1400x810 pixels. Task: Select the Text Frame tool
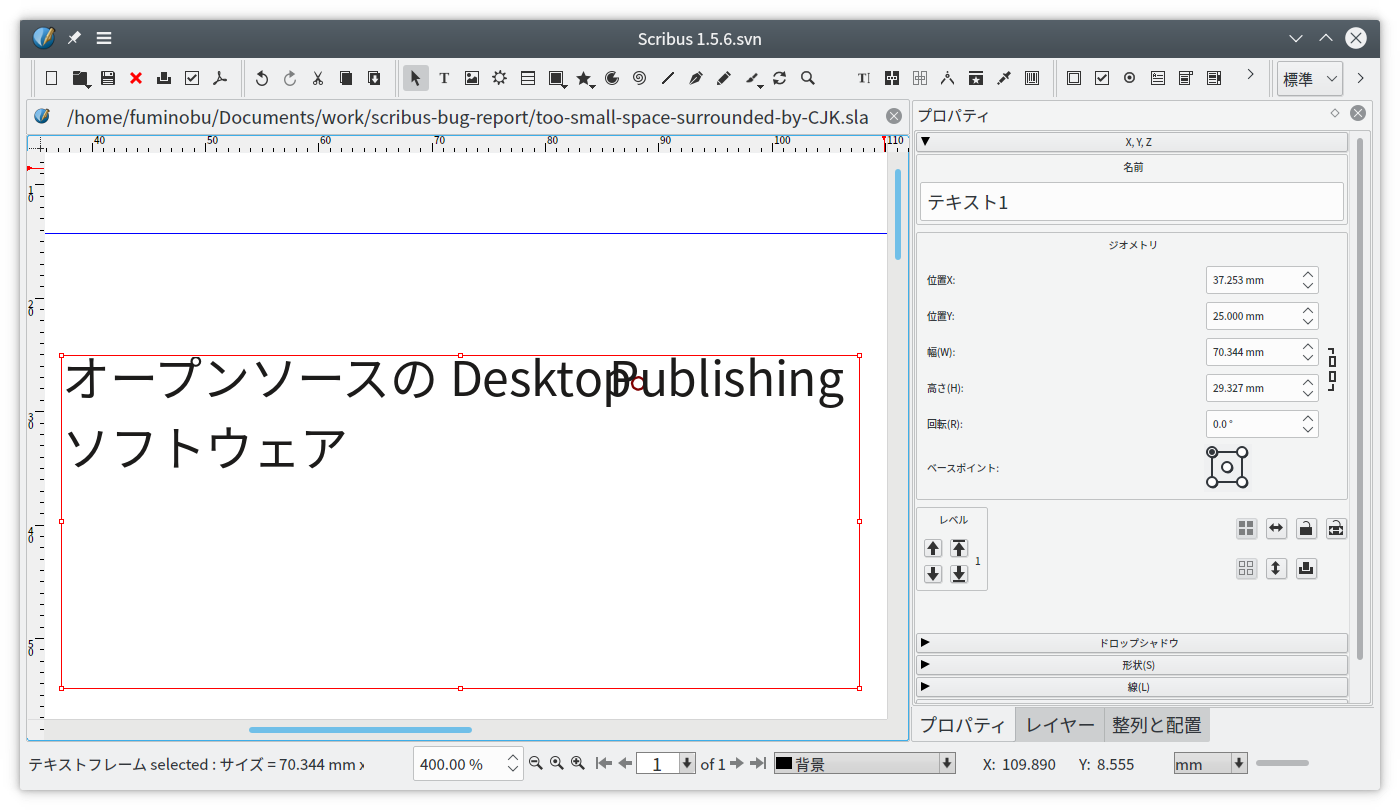click(444, 78)
